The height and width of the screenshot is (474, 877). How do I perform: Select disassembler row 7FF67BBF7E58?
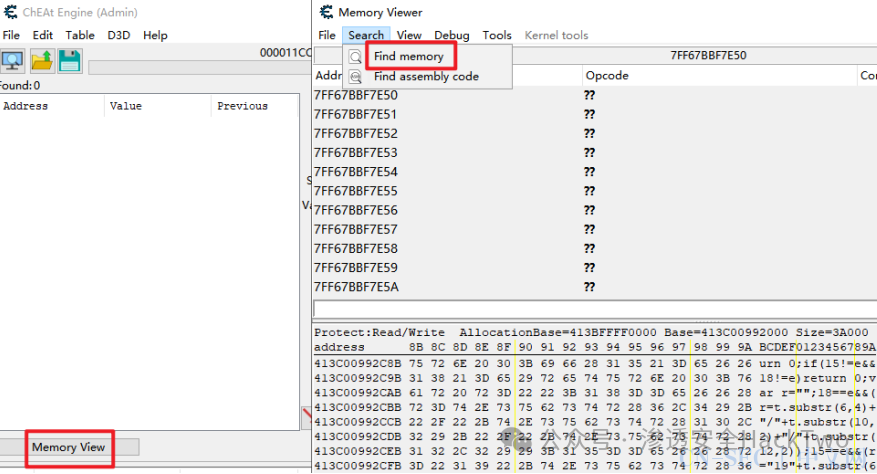click(x=595, y=248)
